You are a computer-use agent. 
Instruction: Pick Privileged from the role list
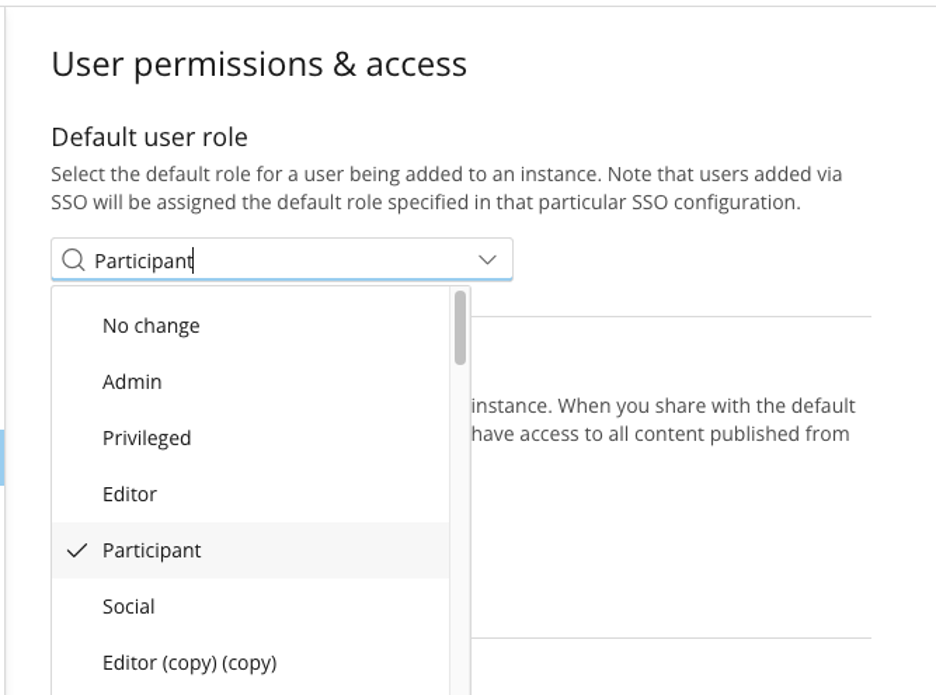coord(250,438)
